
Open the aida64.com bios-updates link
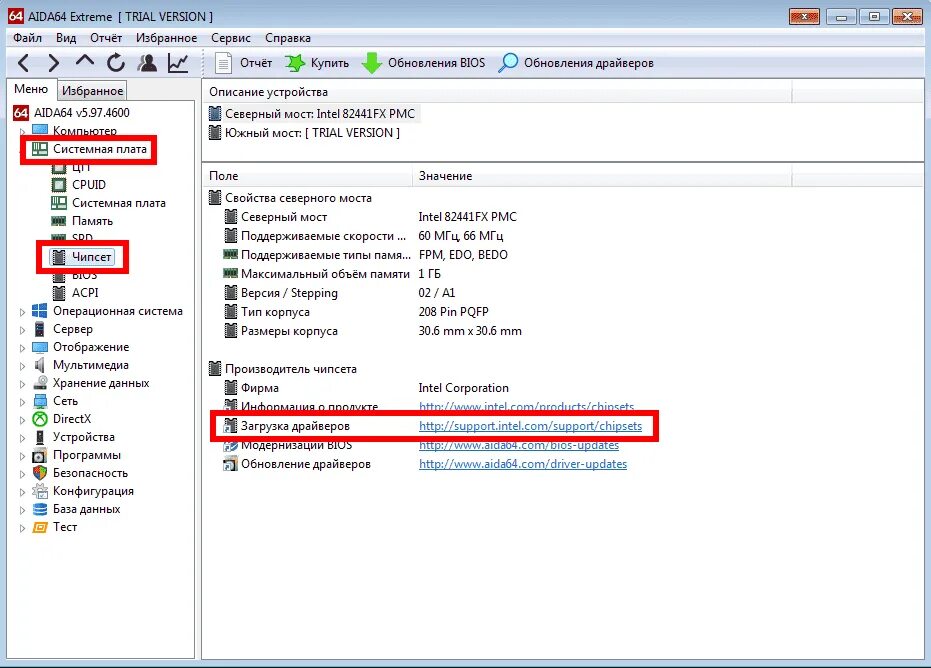tap(519, 445)
